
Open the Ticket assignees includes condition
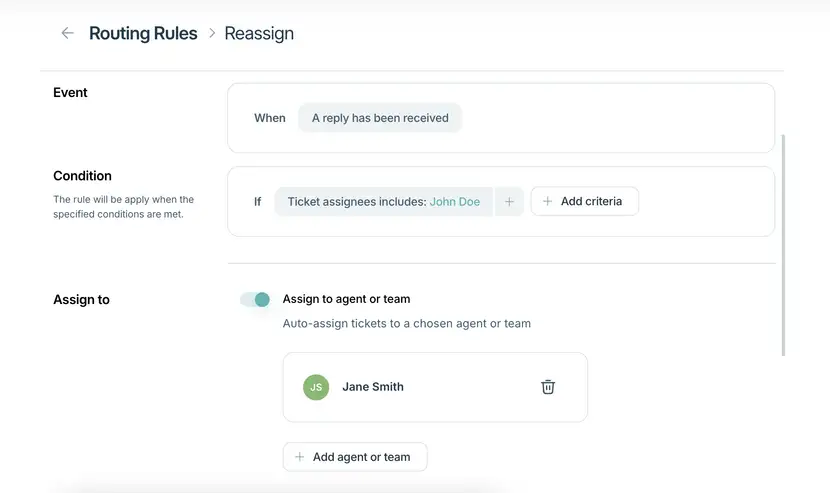[384, 201]
